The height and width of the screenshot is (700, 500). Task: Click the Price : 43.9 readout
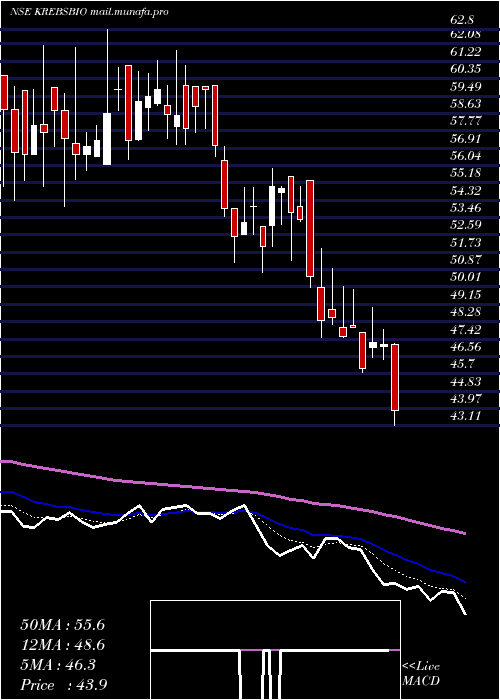click(63, 685)
